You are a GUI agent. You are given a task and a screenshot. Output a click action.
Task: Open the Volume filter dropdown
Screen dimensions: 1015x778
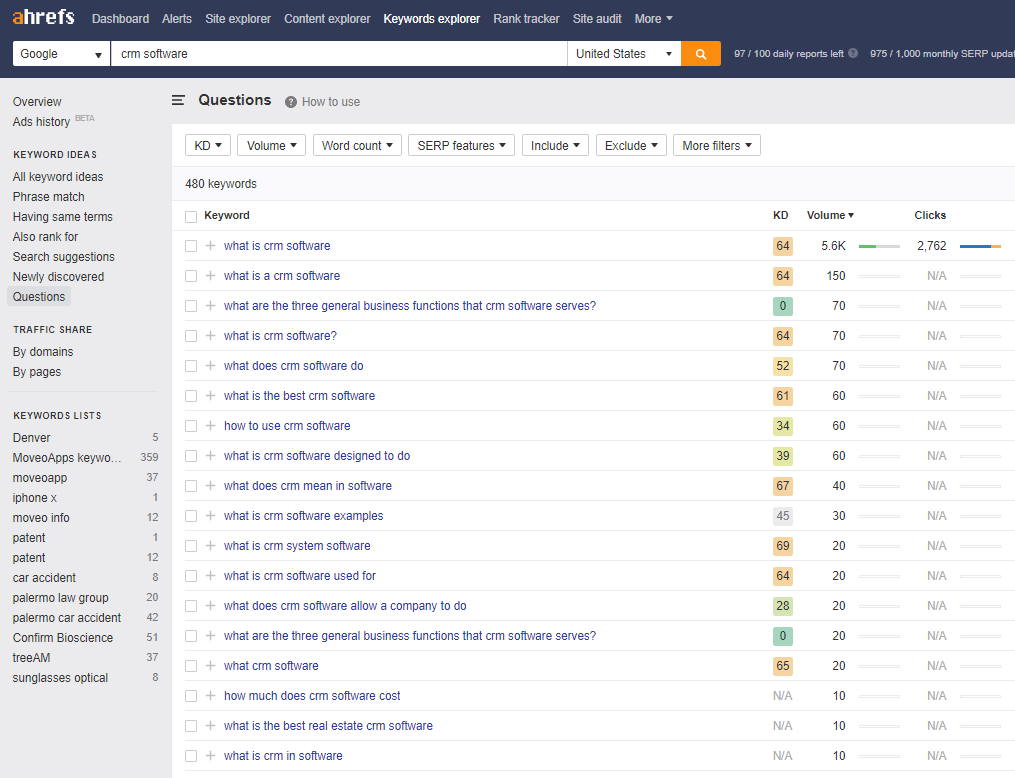[271, 146]
